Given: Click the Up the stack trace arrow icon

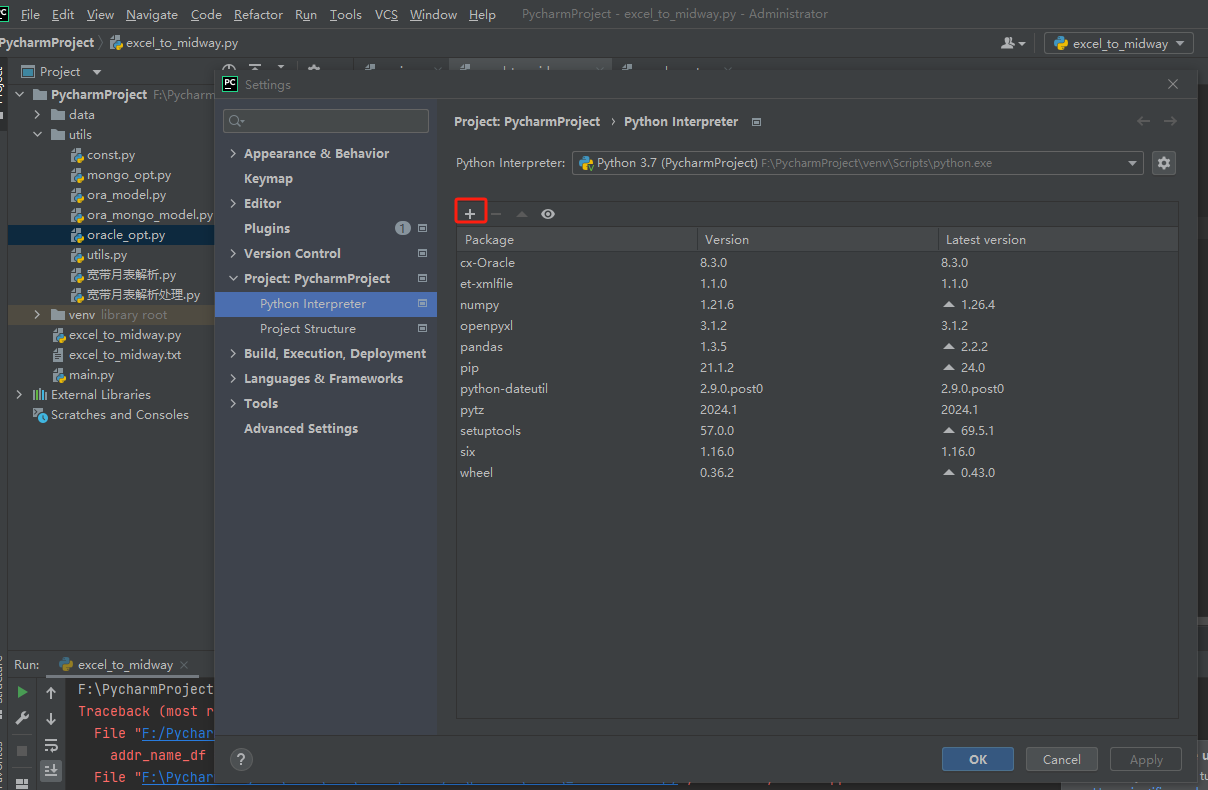Looking at the screenshot, I should [50, 691].
